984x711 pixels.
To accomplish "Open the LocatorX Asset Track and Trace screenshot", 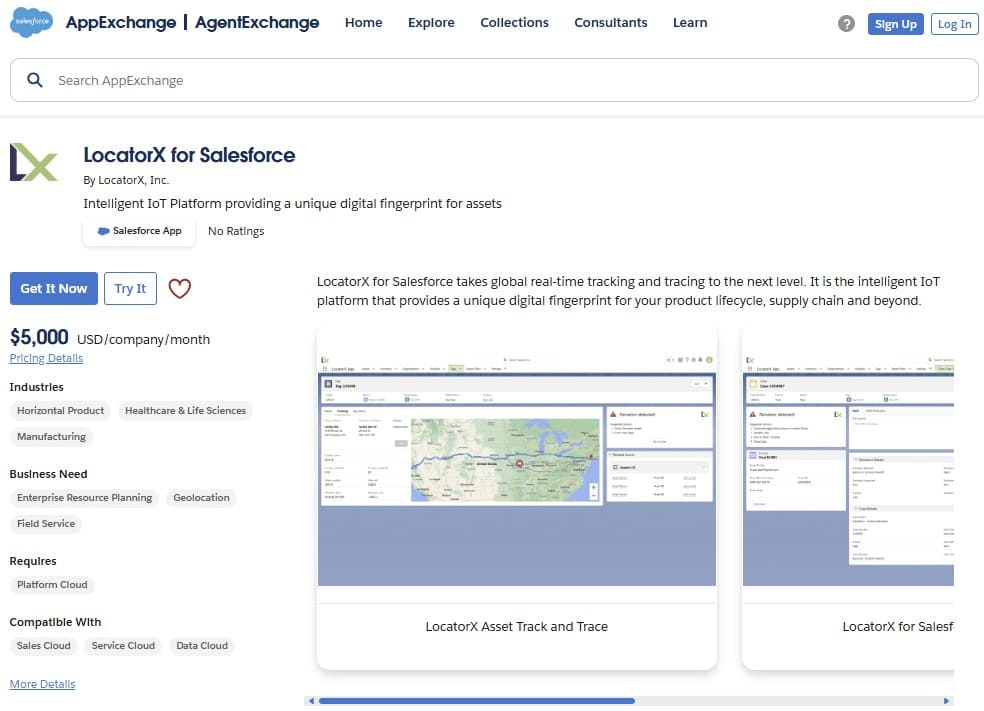I will click(516, 469).
